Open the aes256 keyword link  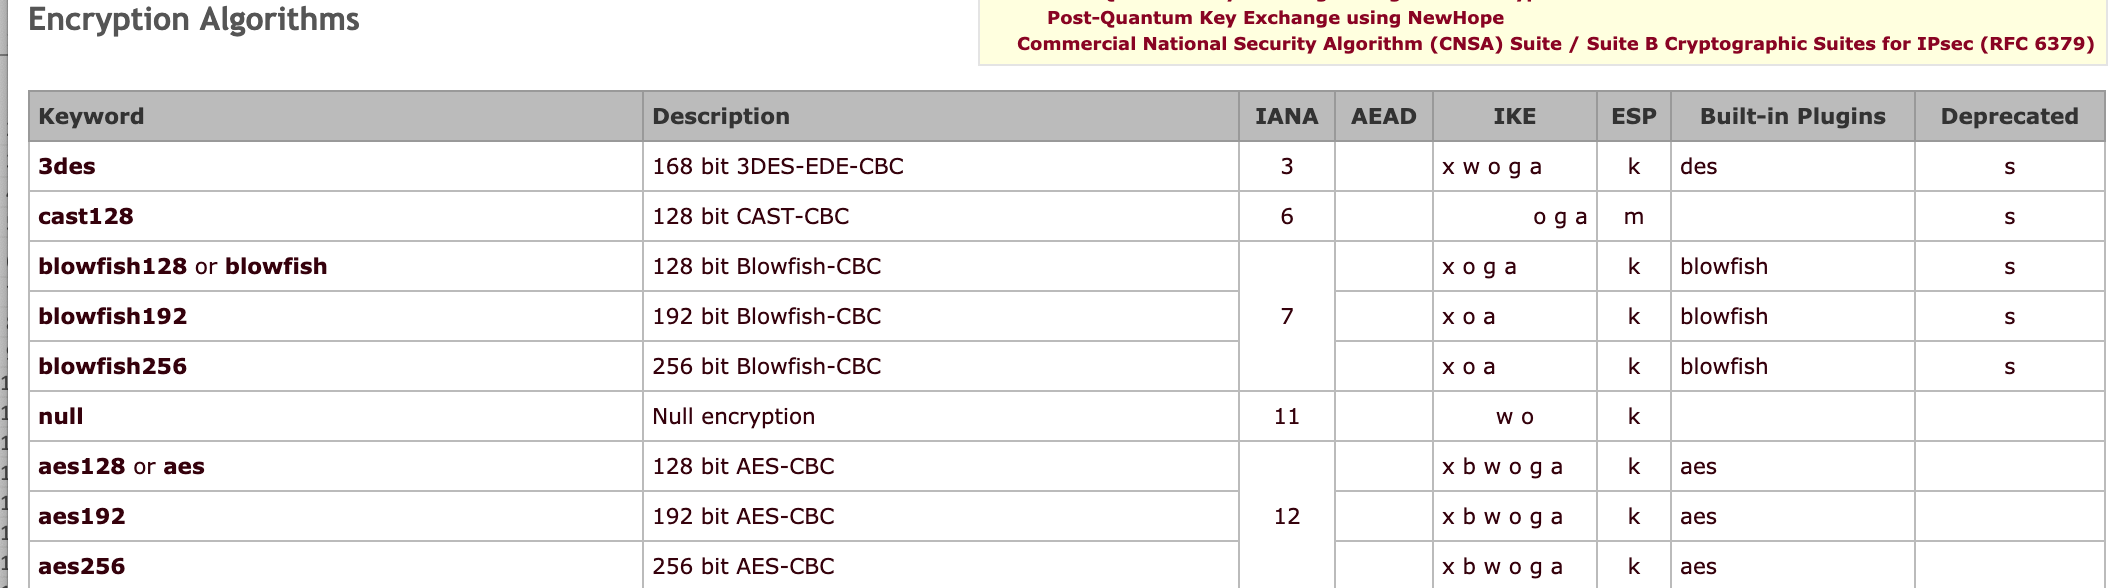(82, 566)
